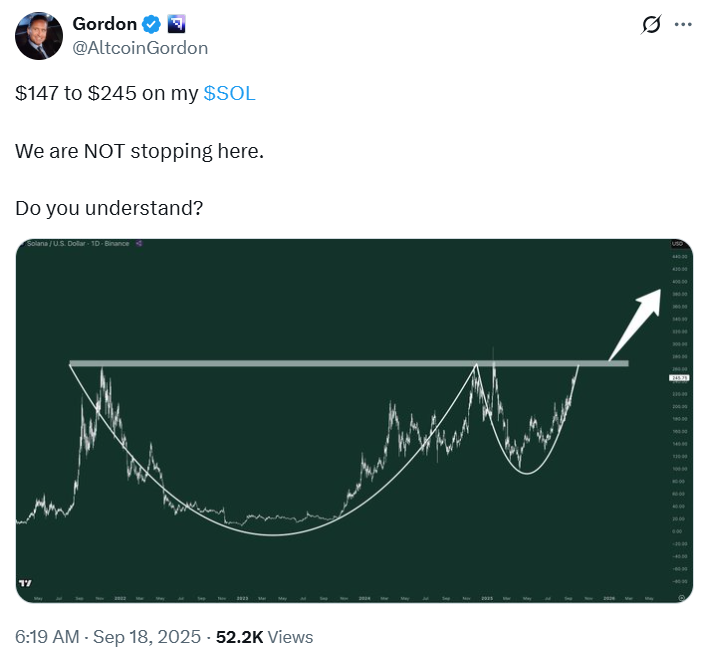Click the 245.75 current price label
Image resolution: width=709 pixels, height=654 pixels.
click(679, 378)
